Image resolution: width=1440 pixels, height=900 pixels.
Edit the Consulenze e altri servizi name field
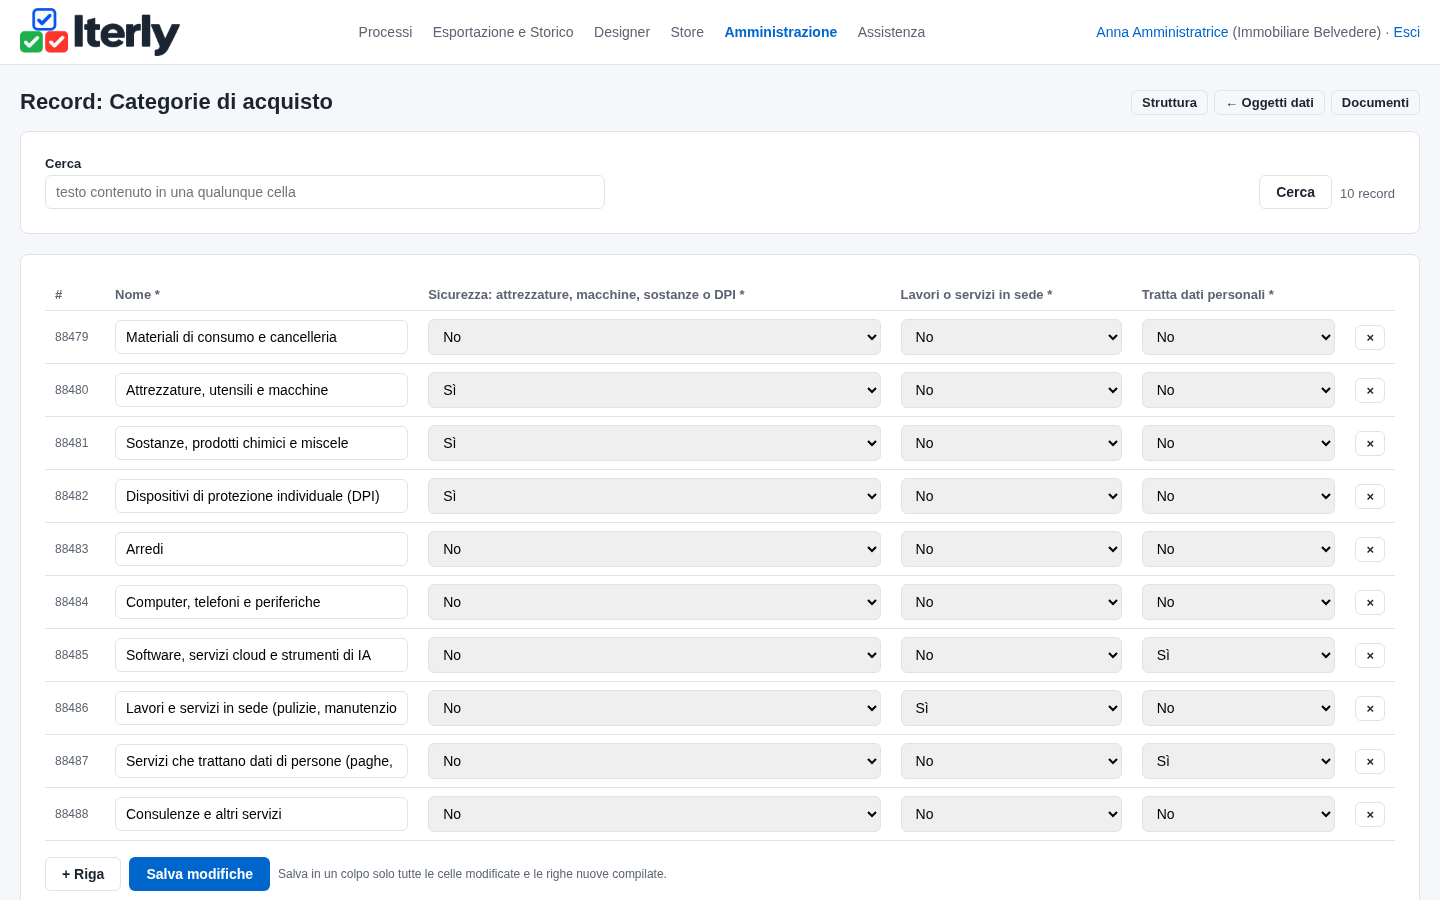[x=261, y=814]
